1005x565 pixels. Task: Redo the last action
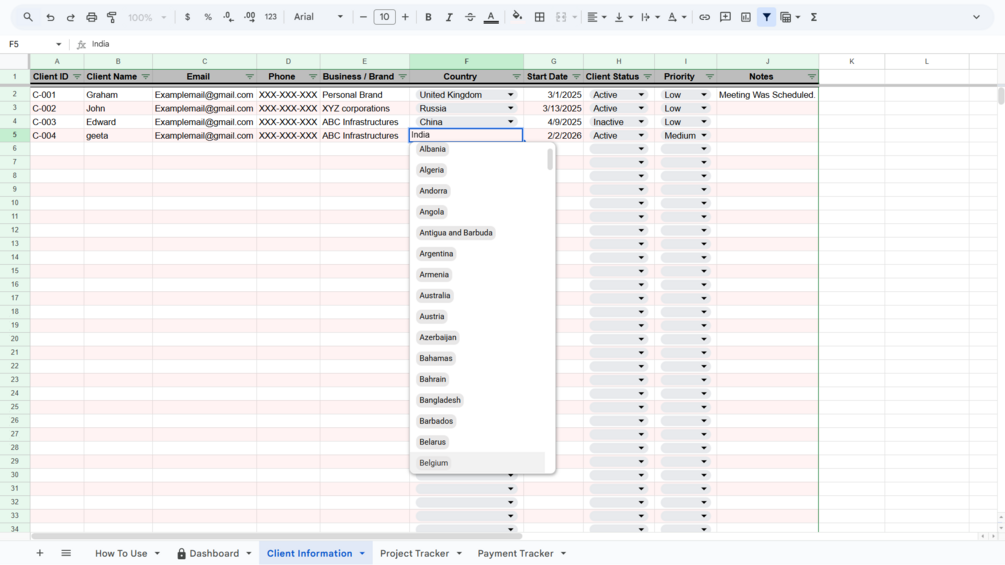71,17
